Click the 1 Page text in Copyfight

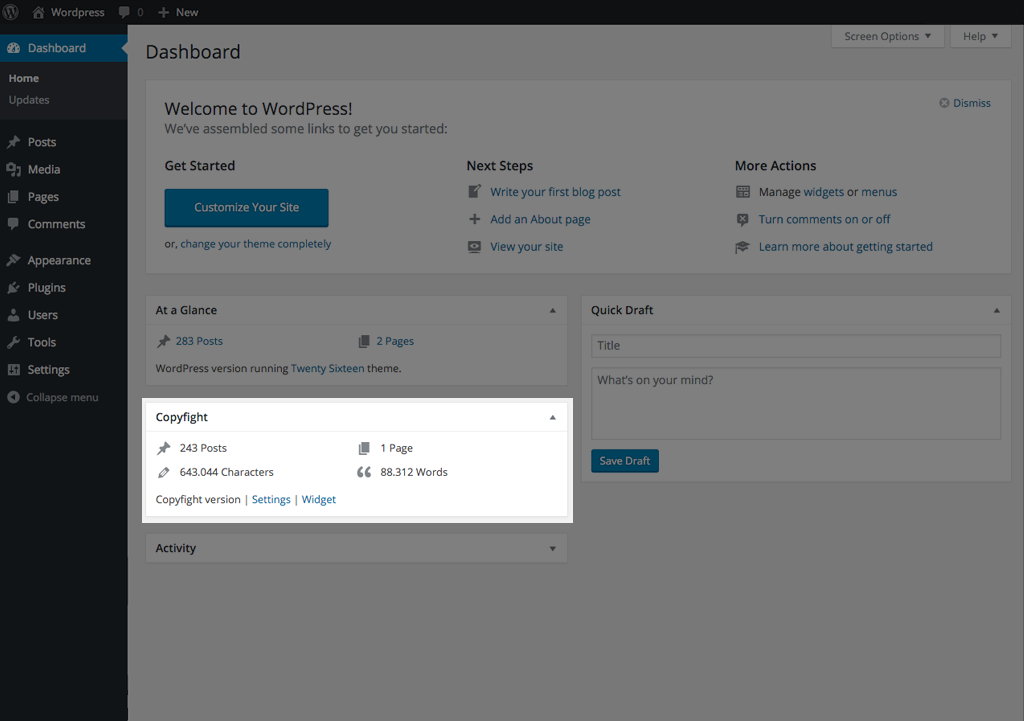coord(396,448)
